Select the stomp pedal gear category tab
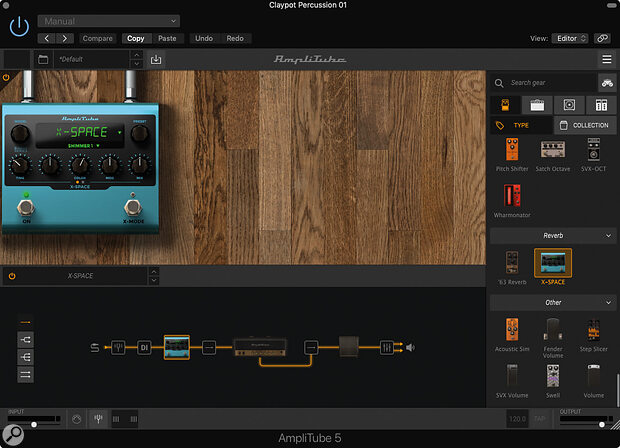620x448 pixels. tap(505, 105)
